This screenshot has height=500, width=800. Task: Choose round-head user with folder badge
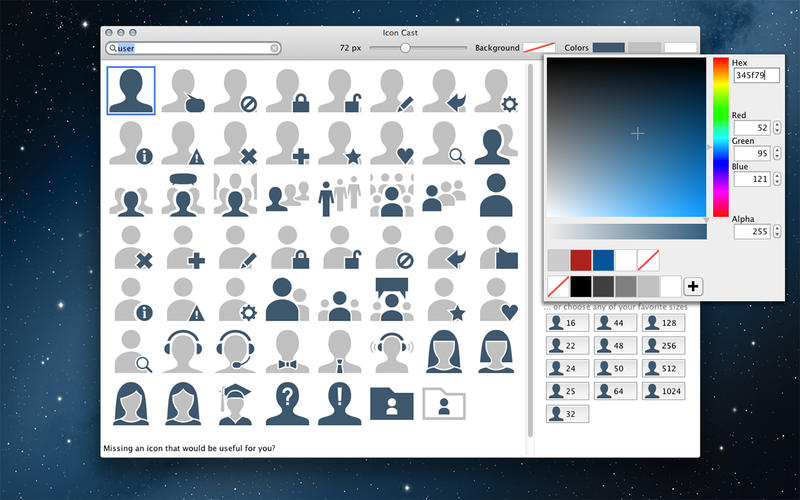498,247
